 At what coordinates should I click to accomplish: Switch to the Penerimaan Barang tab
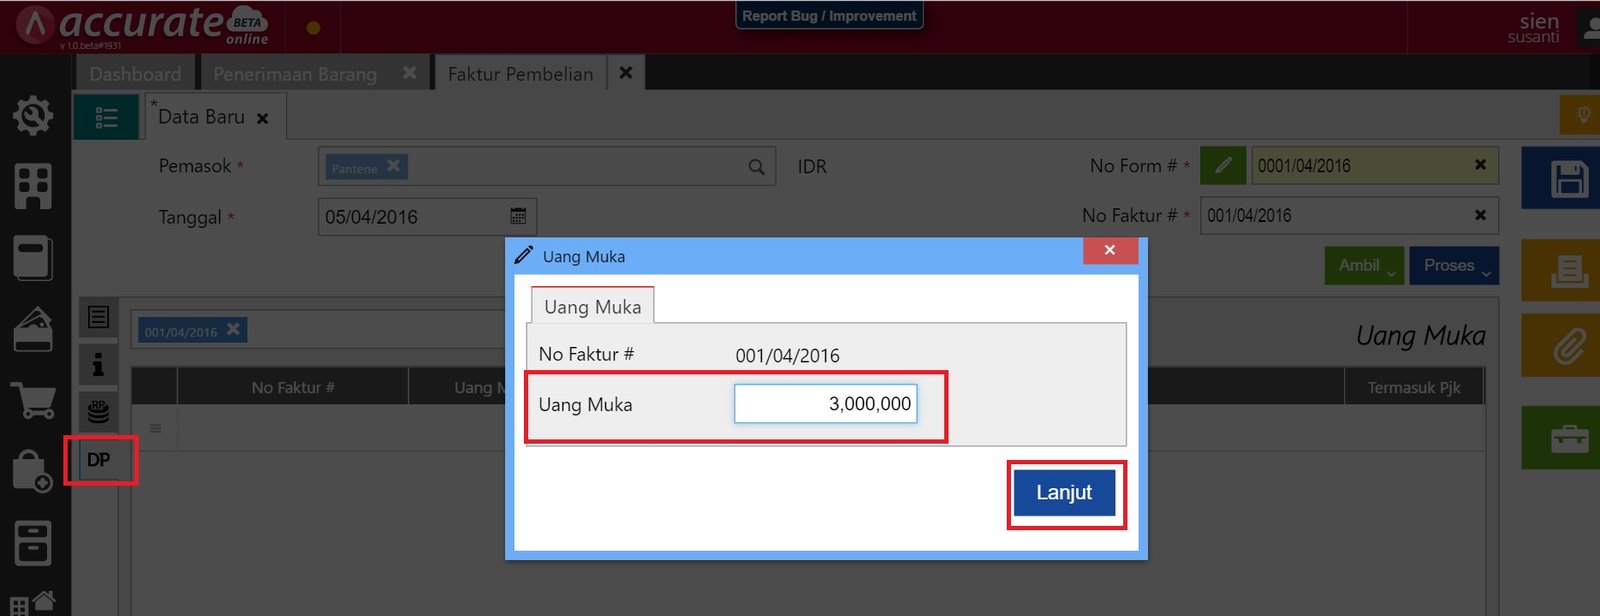(295, 74)
